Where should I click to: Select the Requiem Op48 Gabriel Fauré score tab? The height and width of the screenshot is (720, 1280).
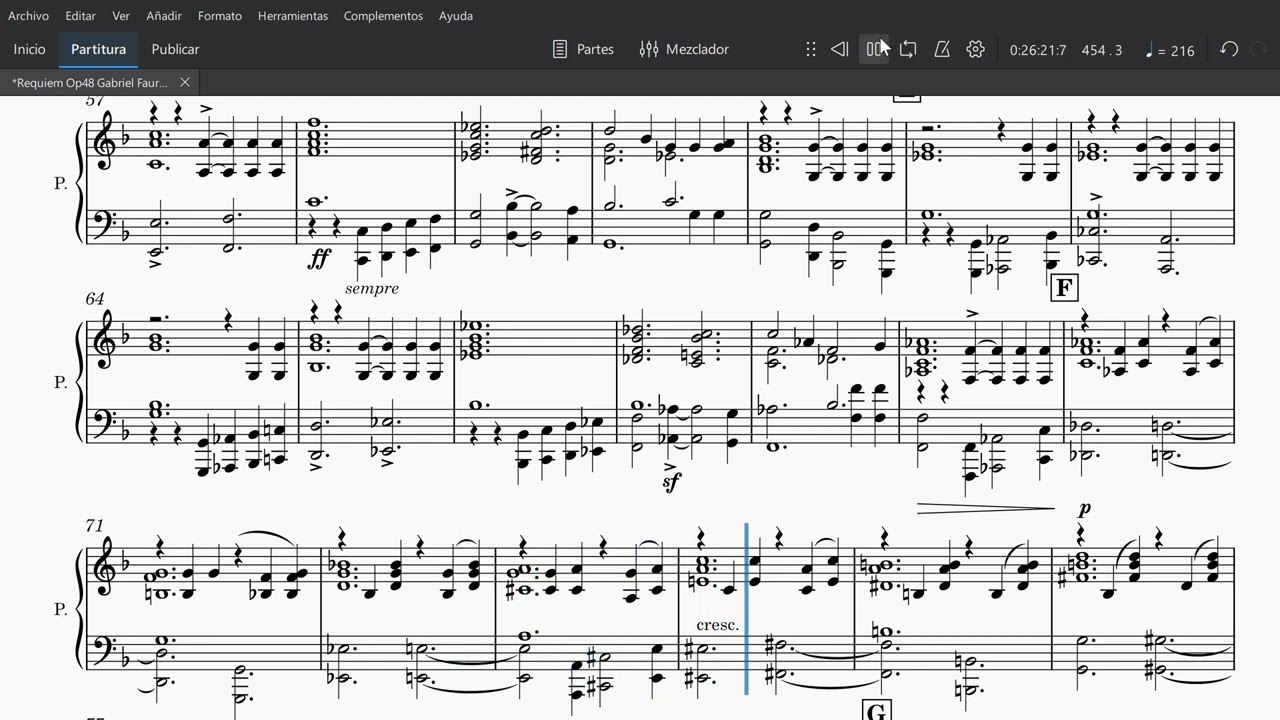tap(90, 82)
